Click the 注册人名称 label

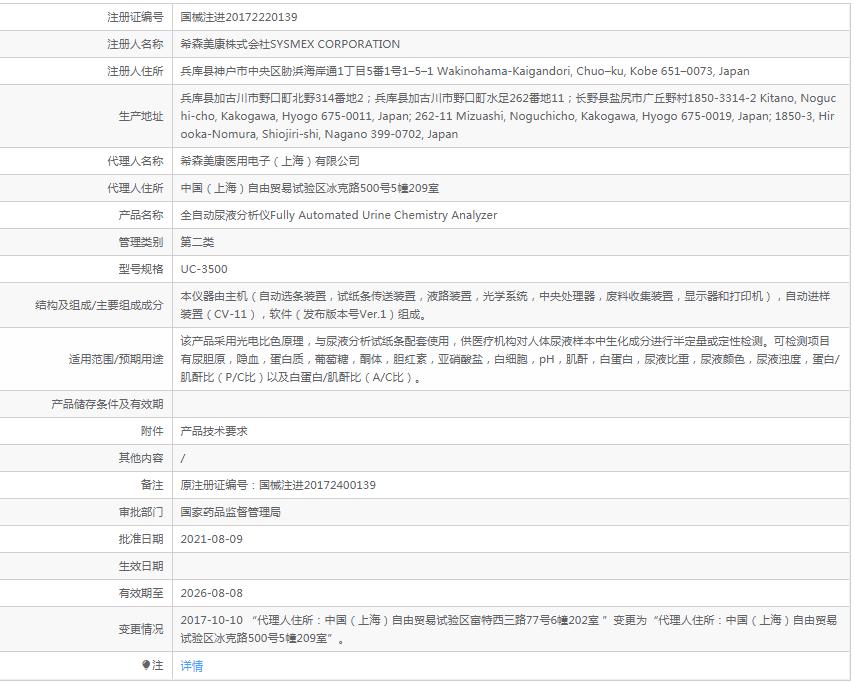click(135, 44)
